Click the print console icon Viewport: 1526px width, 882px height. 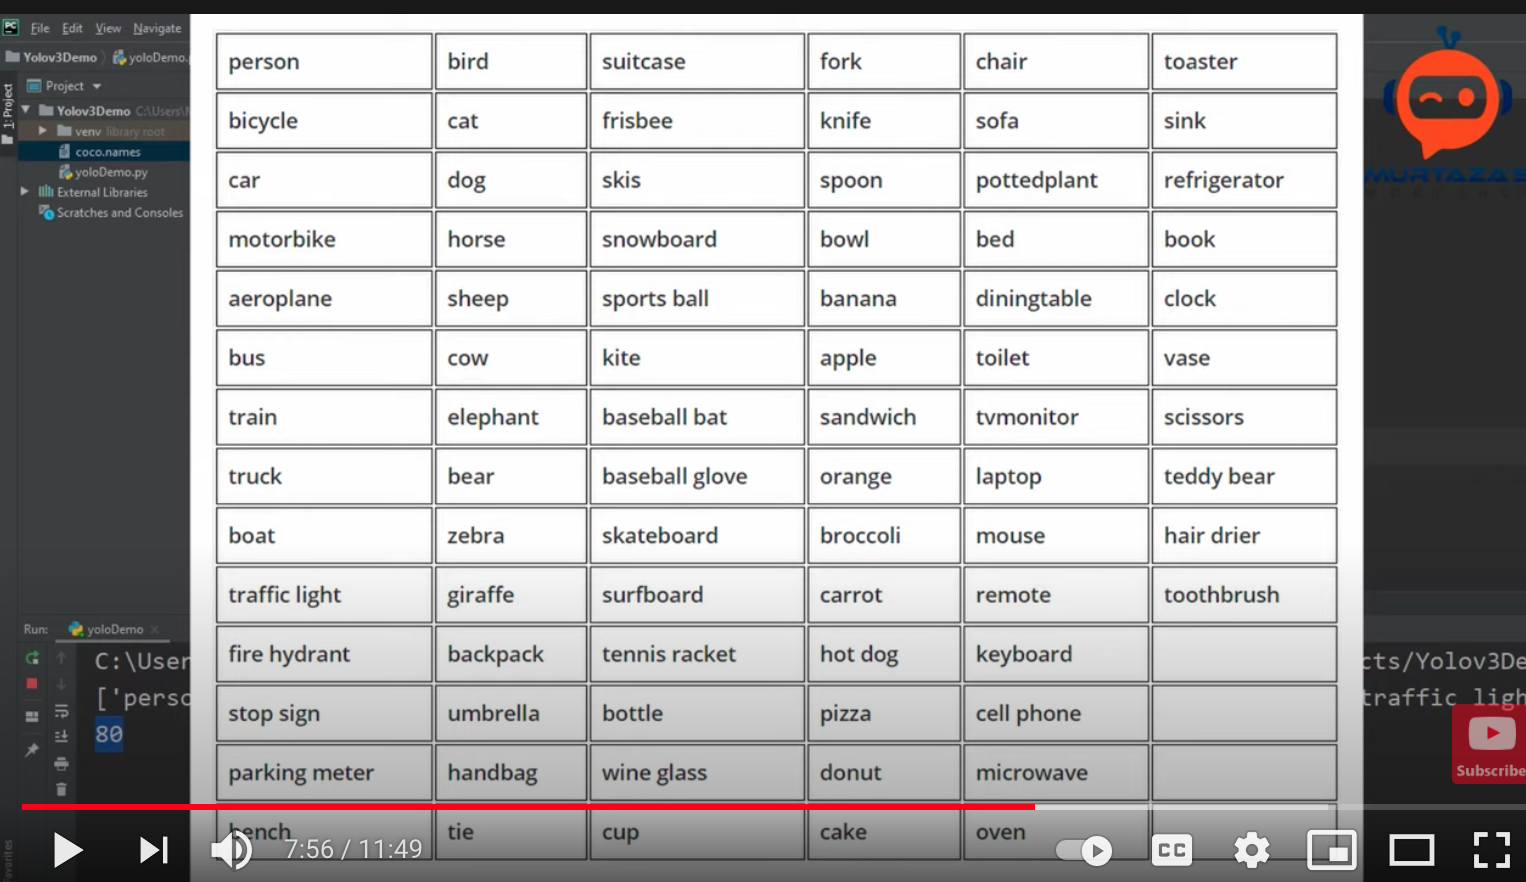[61, 764]
